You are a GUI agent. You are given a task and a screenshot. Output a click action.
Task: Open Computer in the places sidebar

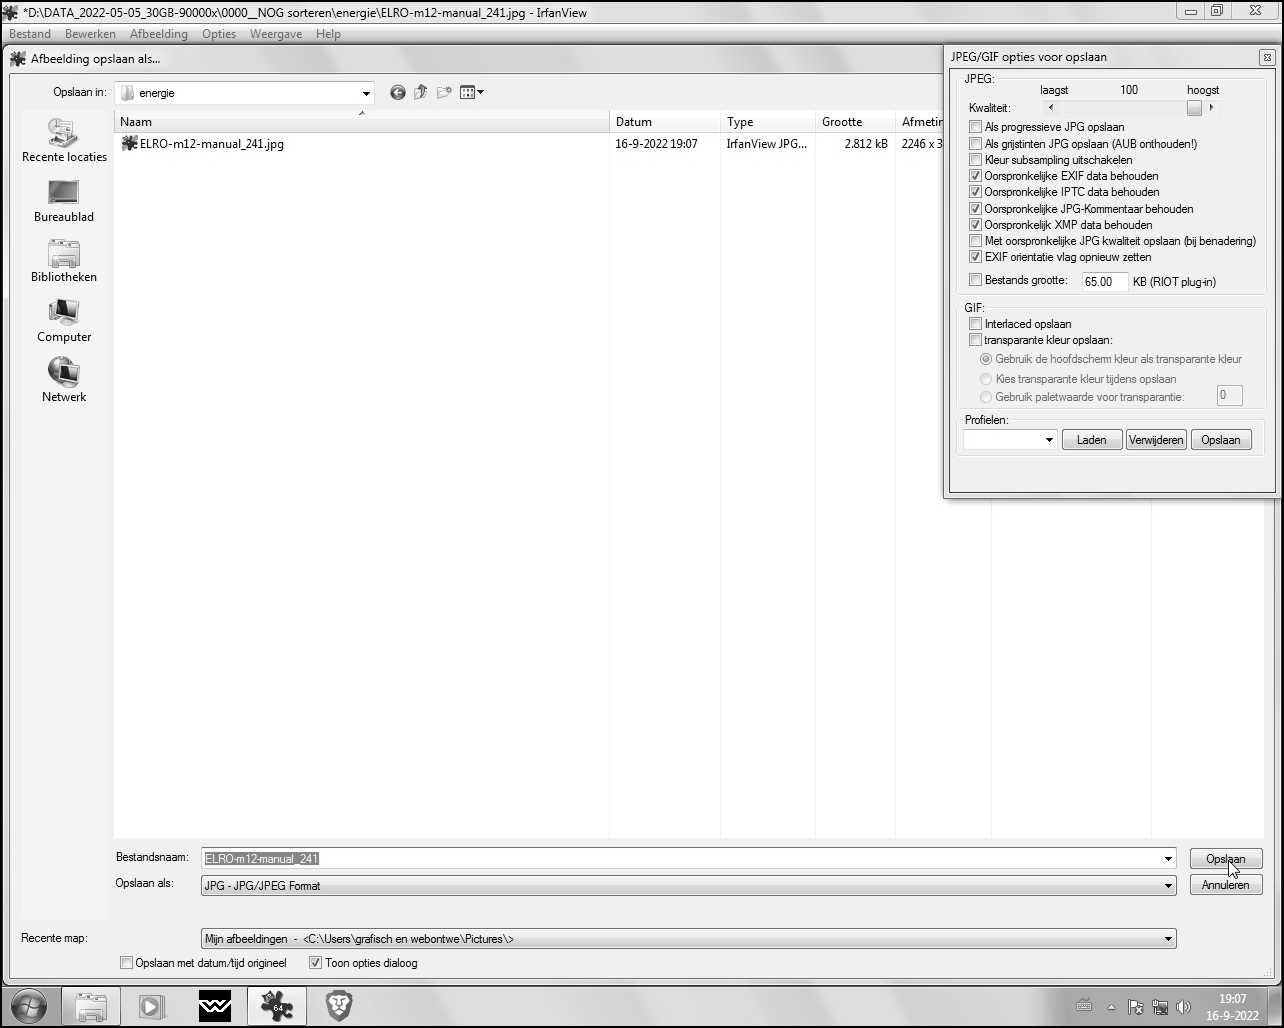(x=64, y=321)
